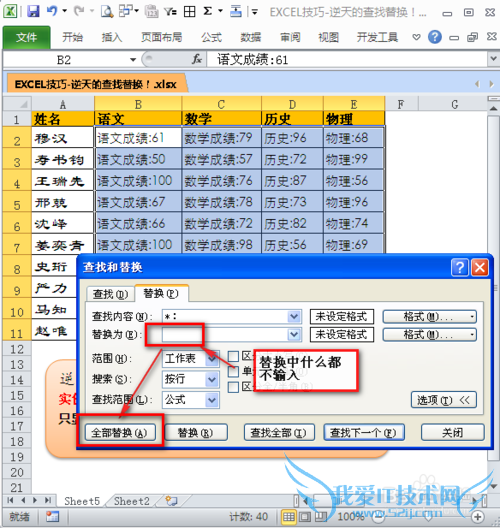Click the 替换(R) button

195,432
